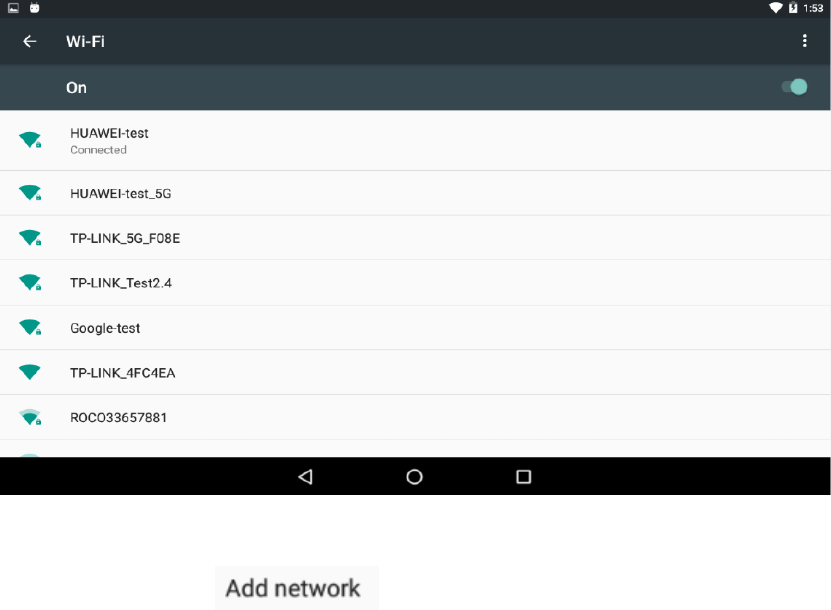Choose TP-LINK_5G_F08E network

click(415, 238)
